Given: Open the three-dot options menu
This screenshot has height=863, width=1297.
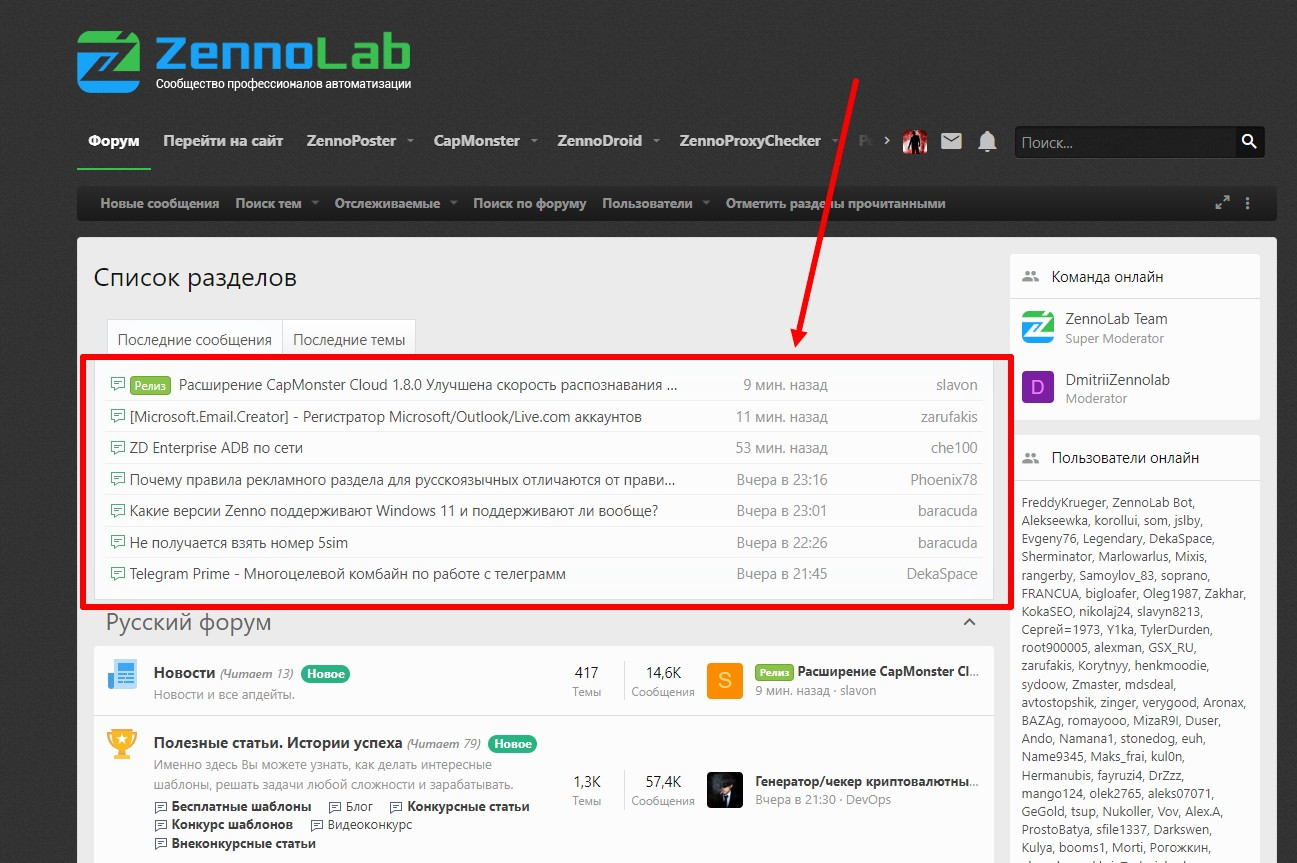Looking at the screenshot, I should (x=1247, y=203).
